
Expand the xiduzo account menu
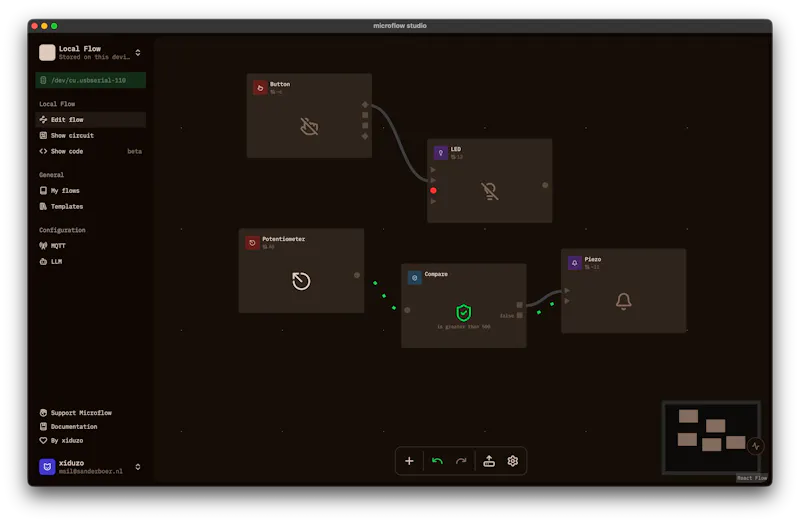pos(138,466)
